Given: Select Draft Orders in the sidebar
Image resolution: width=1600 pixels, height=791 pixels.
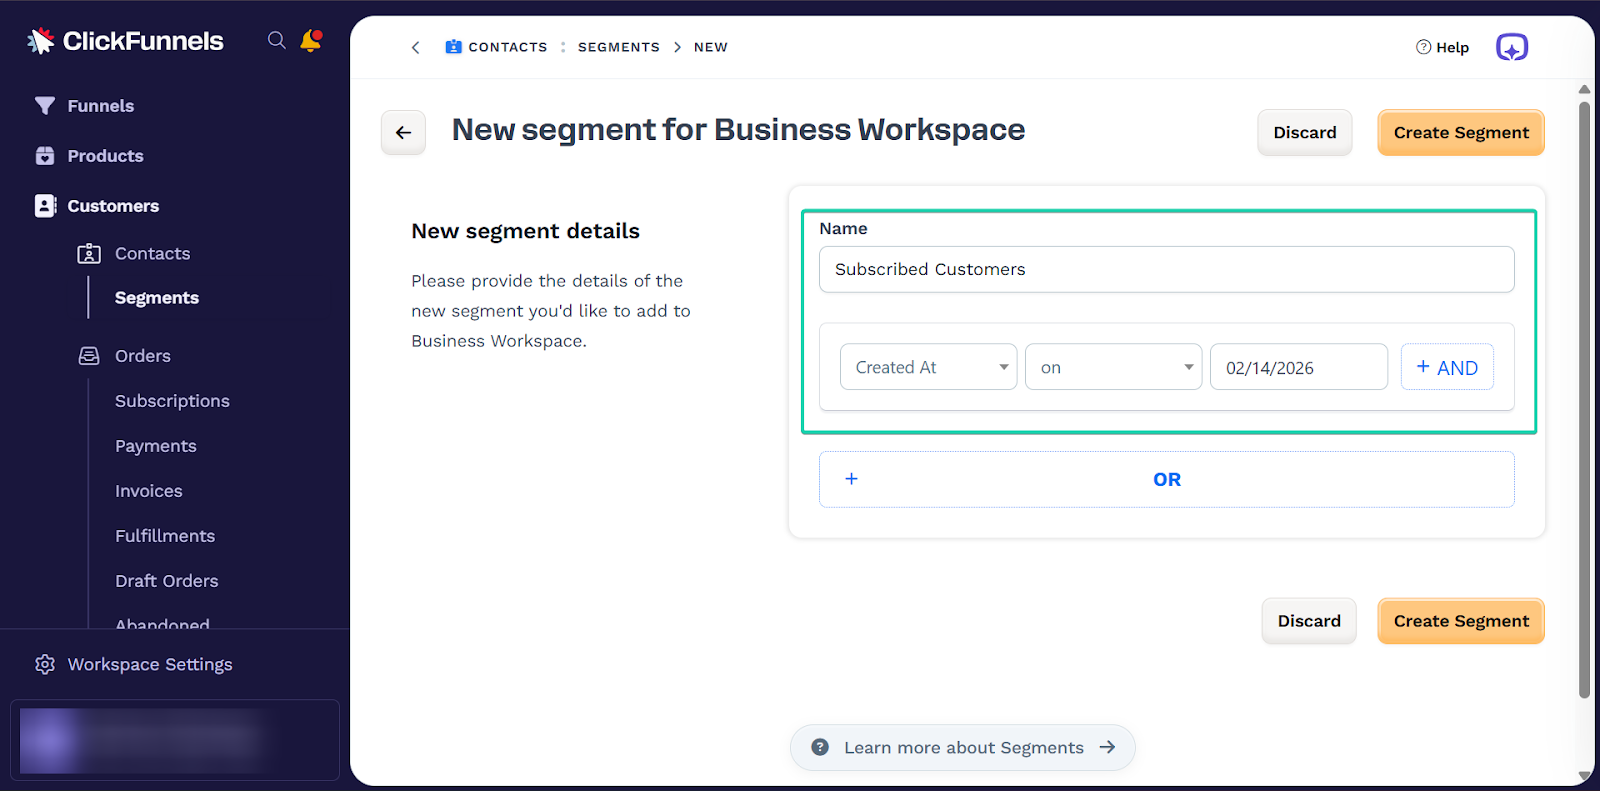Looking at the screenshot, I should (167, 581).
